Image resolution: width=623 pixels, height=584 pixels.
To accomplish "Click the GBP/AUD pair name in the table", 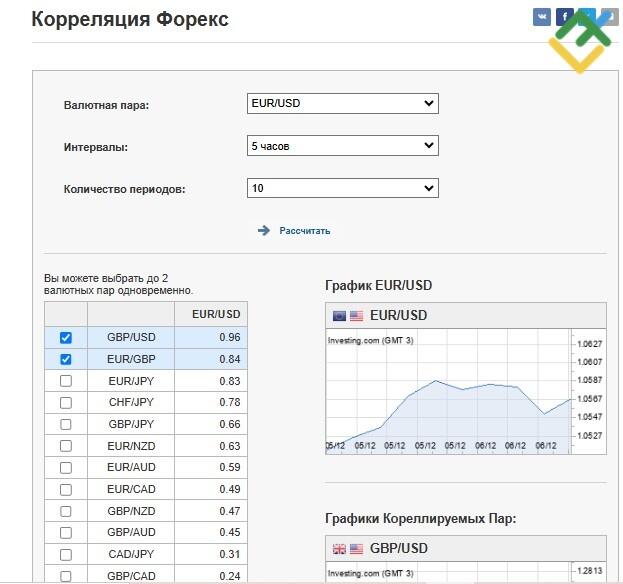I will (x=131, y=532).
